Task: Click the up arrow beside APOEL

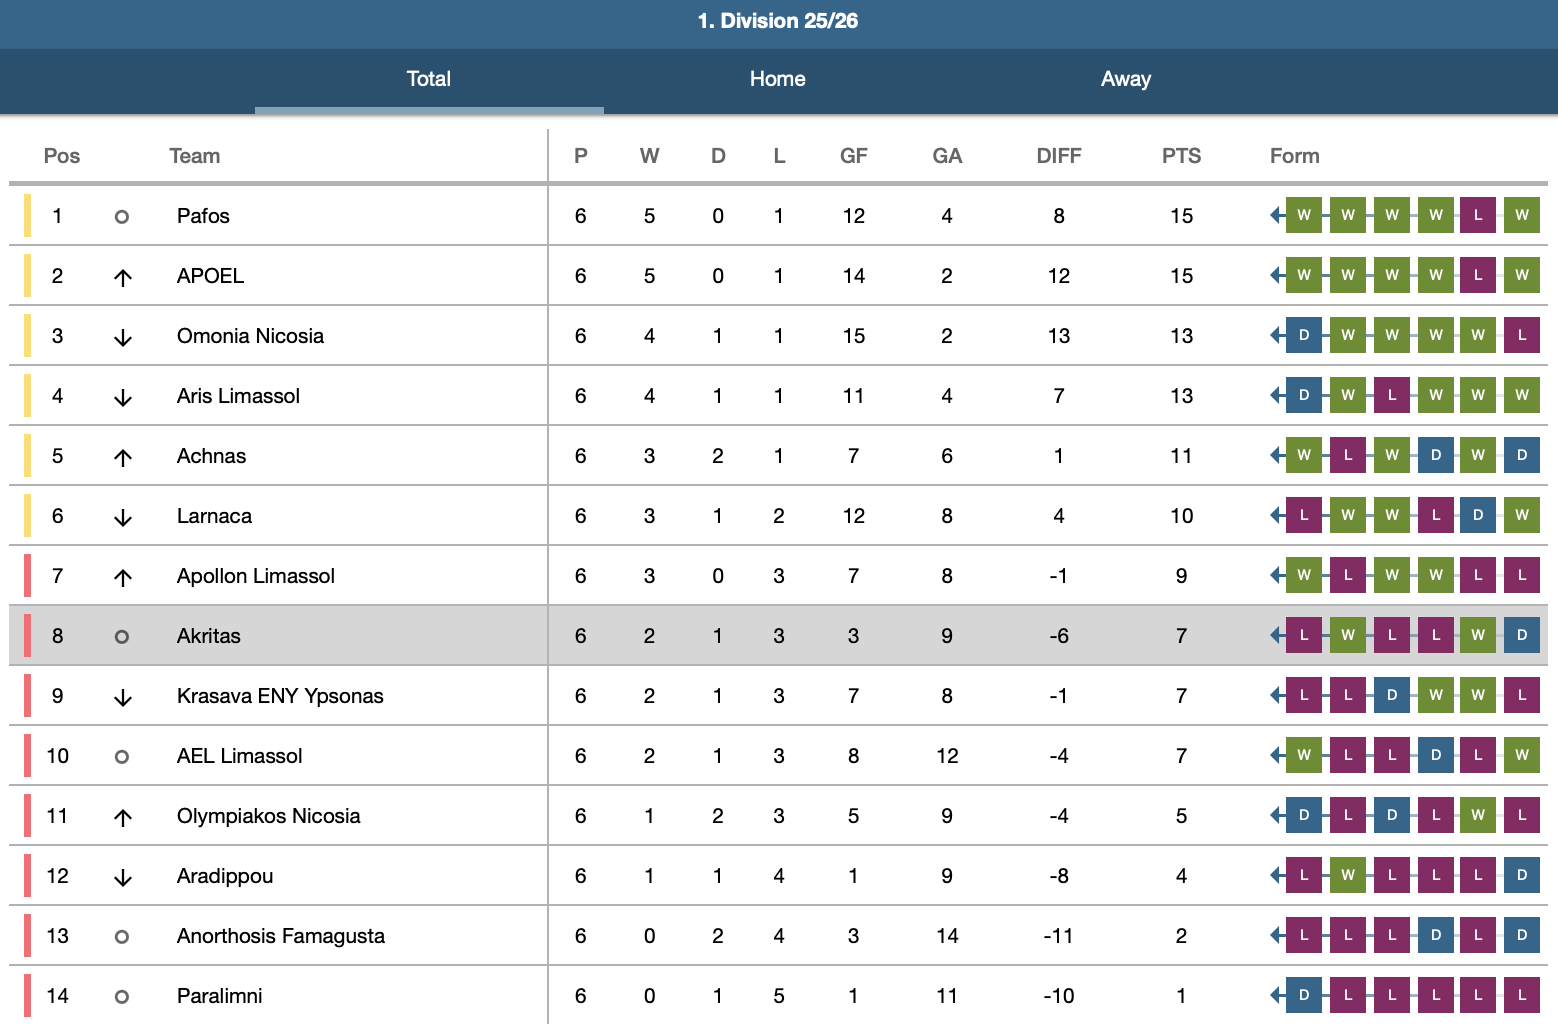Action: [x=122, y=277]
